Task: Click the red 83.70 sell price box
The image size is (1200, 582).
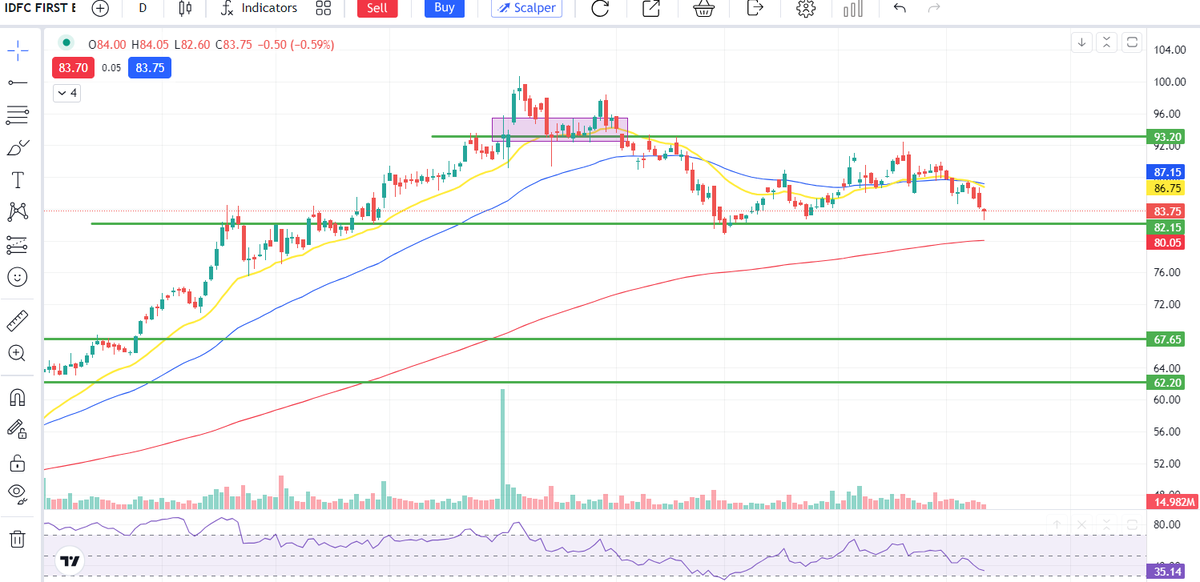Action: [73, 68]
